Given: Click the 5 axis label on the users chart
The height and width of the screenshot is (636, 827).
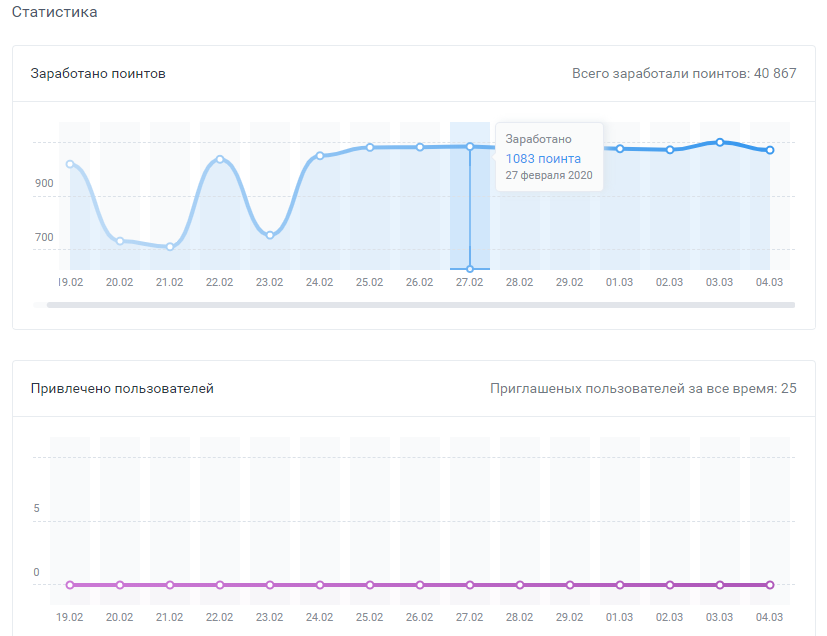Looking at the screenshot, I should coord(36,508).
